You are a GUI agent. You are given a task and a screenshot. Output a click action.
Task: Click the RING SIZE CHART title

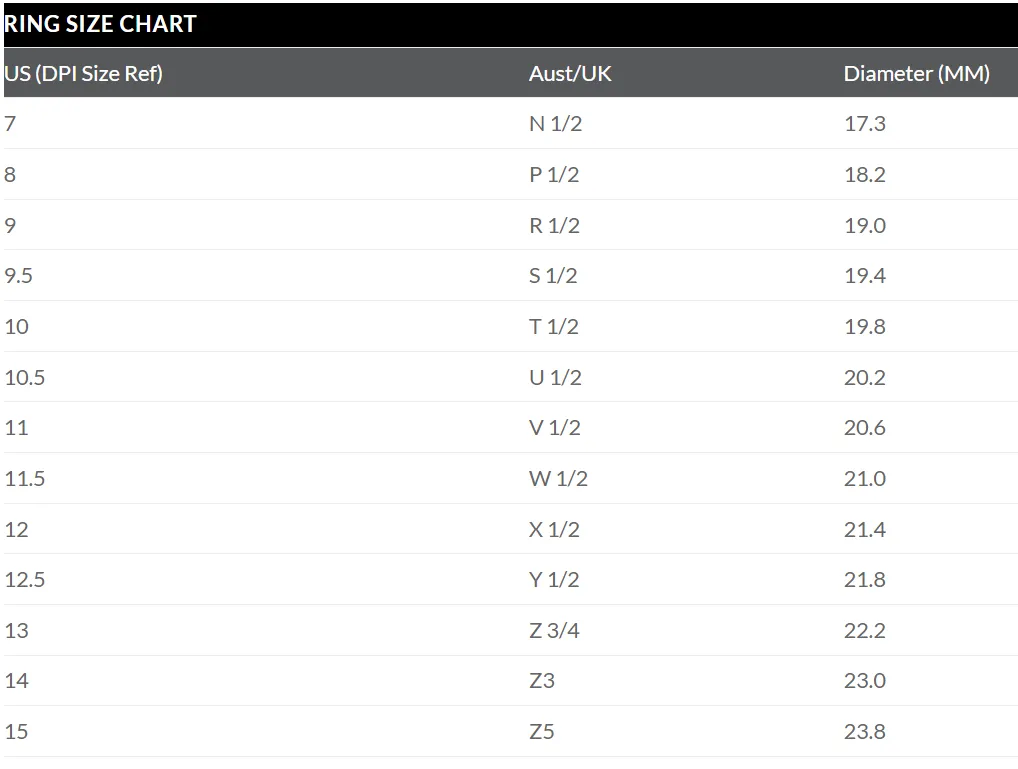point(100,24)
